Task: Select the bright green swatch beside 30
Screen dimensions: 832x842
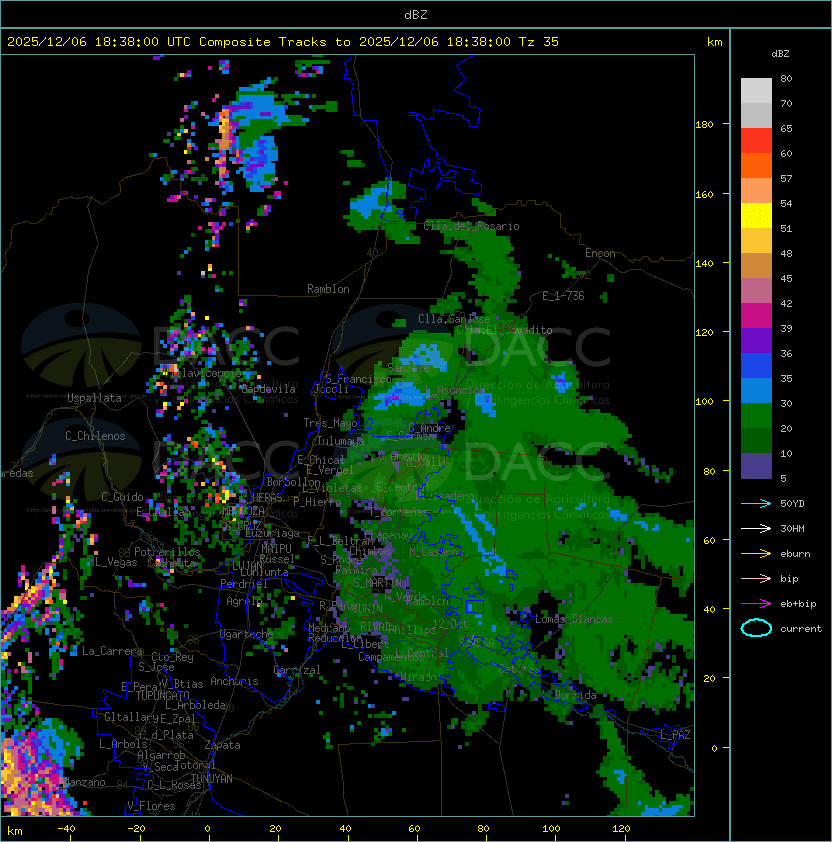Action: (x=756, y=415)
